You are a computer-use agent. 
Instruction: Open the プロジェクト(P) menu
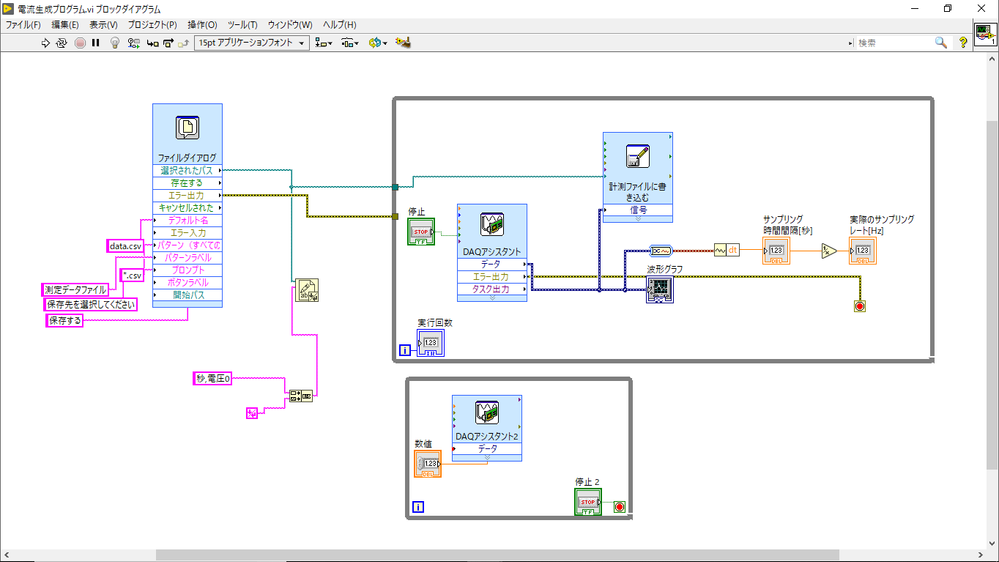(152, 25)
